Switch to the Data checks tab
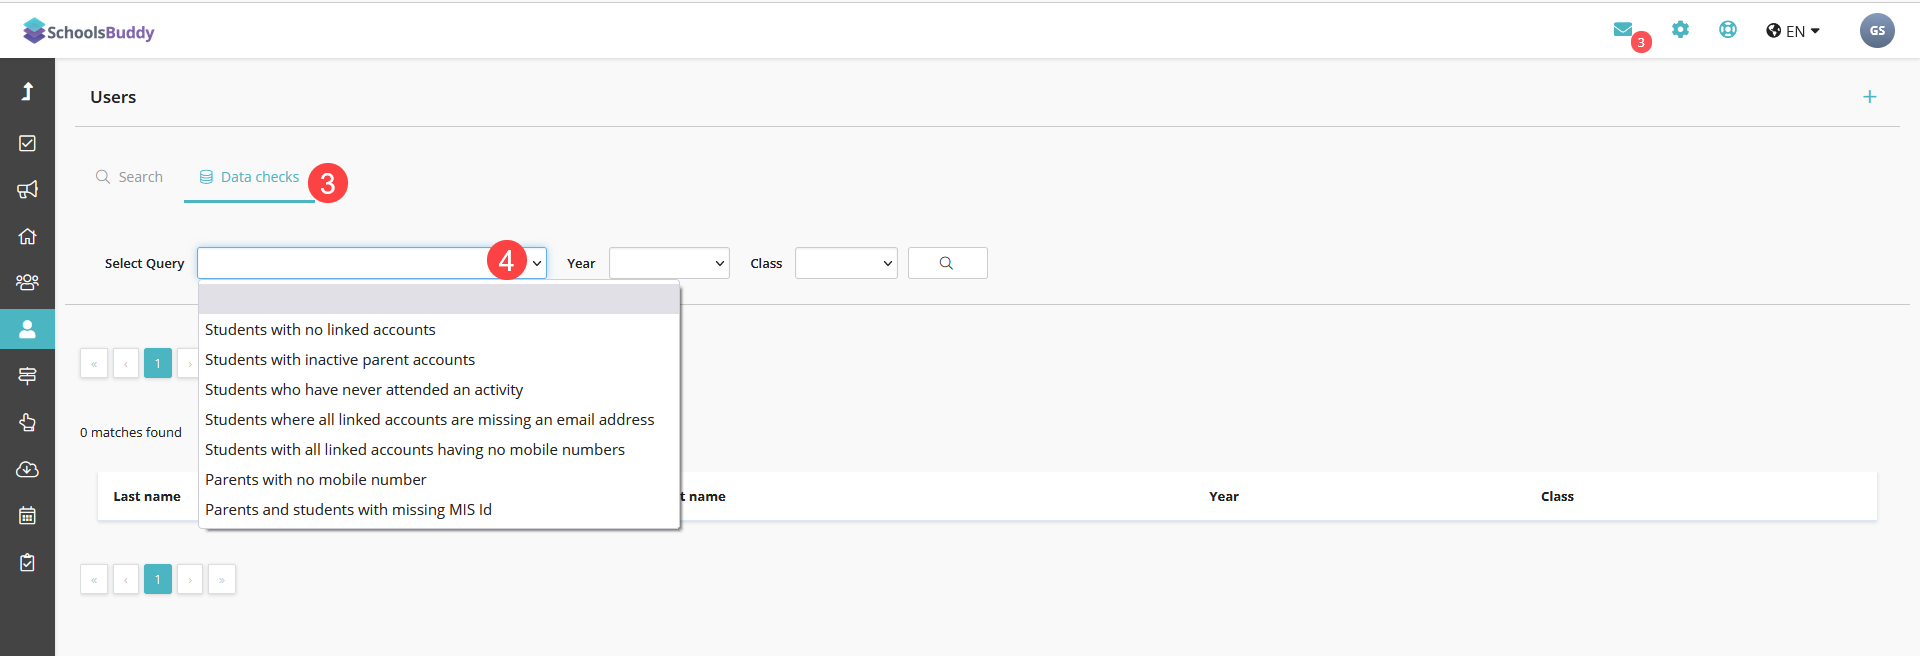 249,177
